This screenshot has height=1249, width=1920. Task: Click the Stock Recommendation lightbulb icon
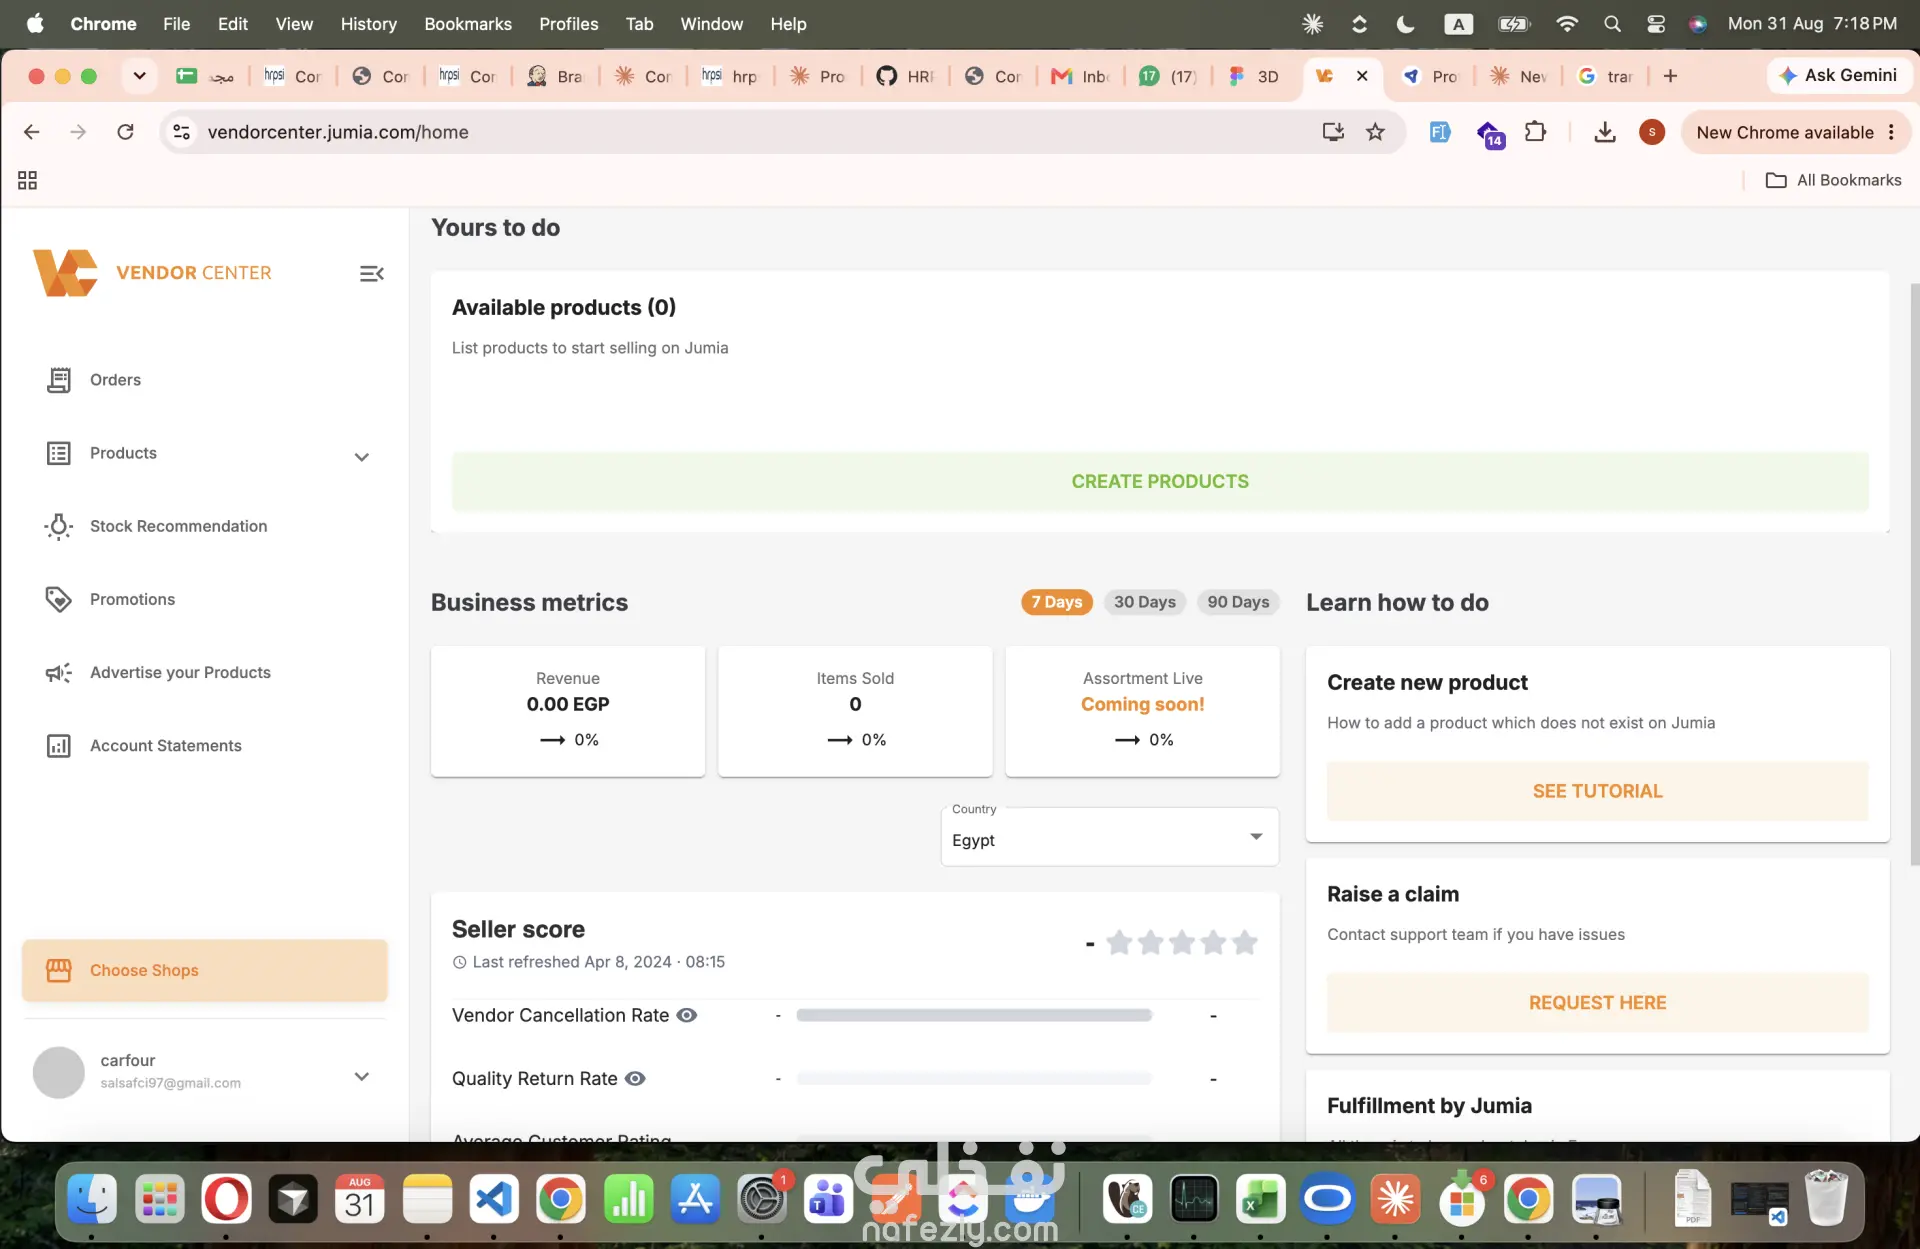[x=59, y=526]
